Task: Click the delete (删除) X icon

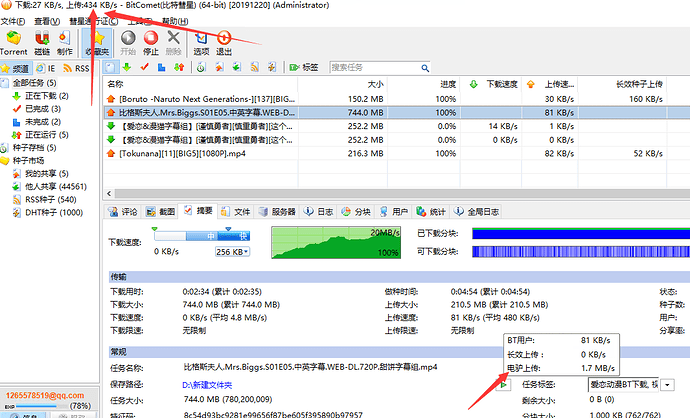Action: [x=175, y=40]
